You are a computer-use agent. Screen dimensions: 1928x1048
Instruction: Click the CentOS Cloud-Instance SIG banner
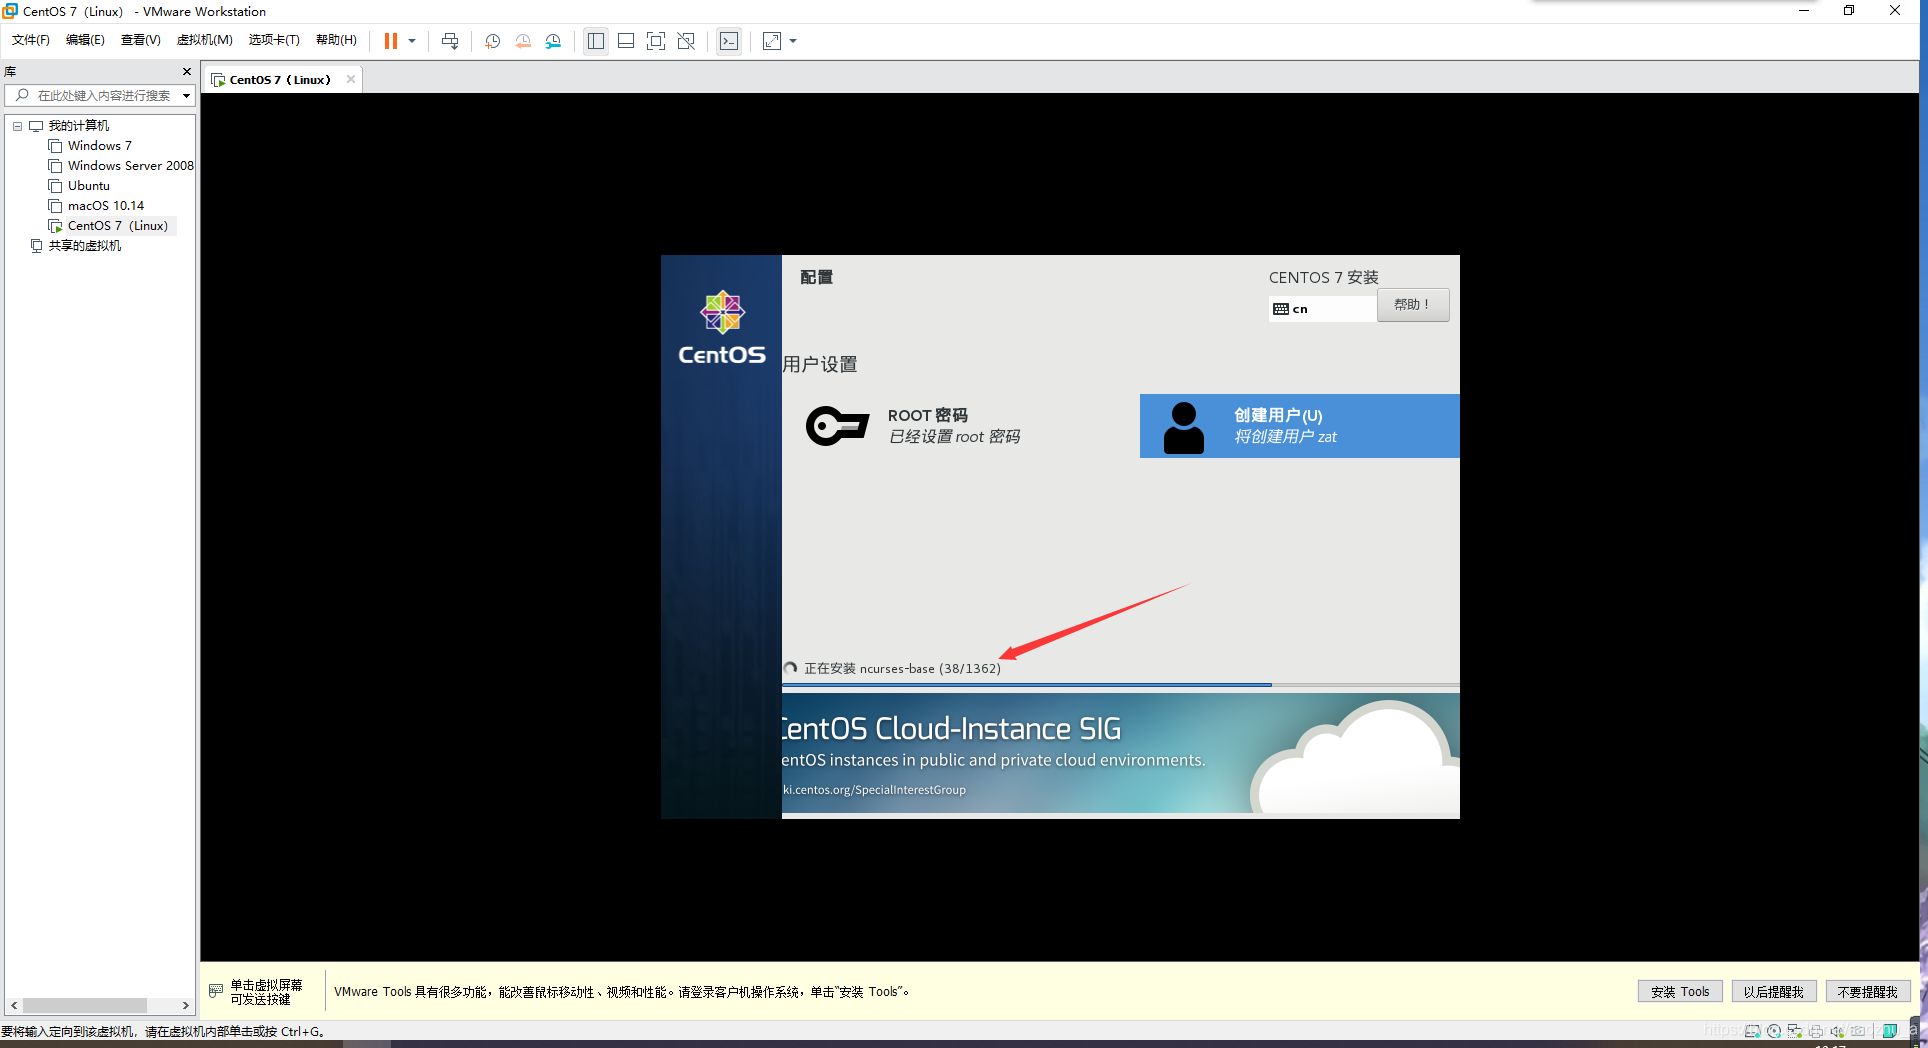click(x=1121, y=754)
